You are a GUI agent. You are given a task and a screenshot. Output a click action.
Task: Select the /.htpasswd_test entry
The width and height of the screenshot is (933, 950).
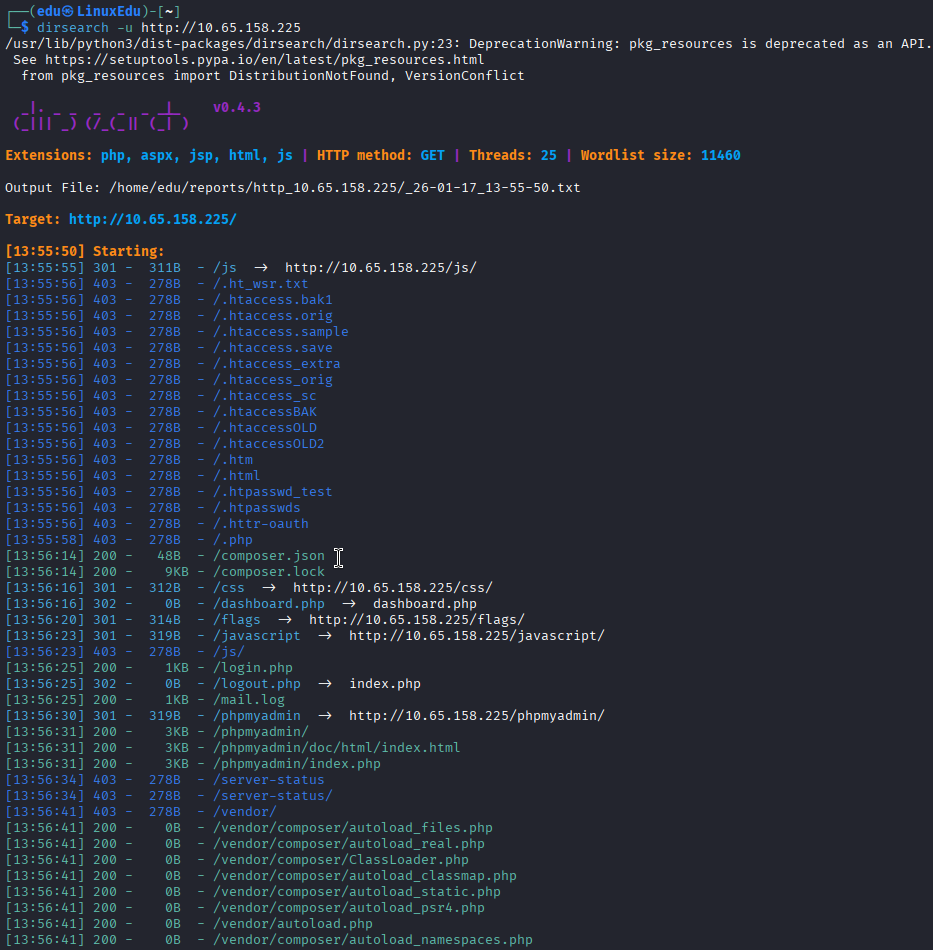tap(273, 492)
